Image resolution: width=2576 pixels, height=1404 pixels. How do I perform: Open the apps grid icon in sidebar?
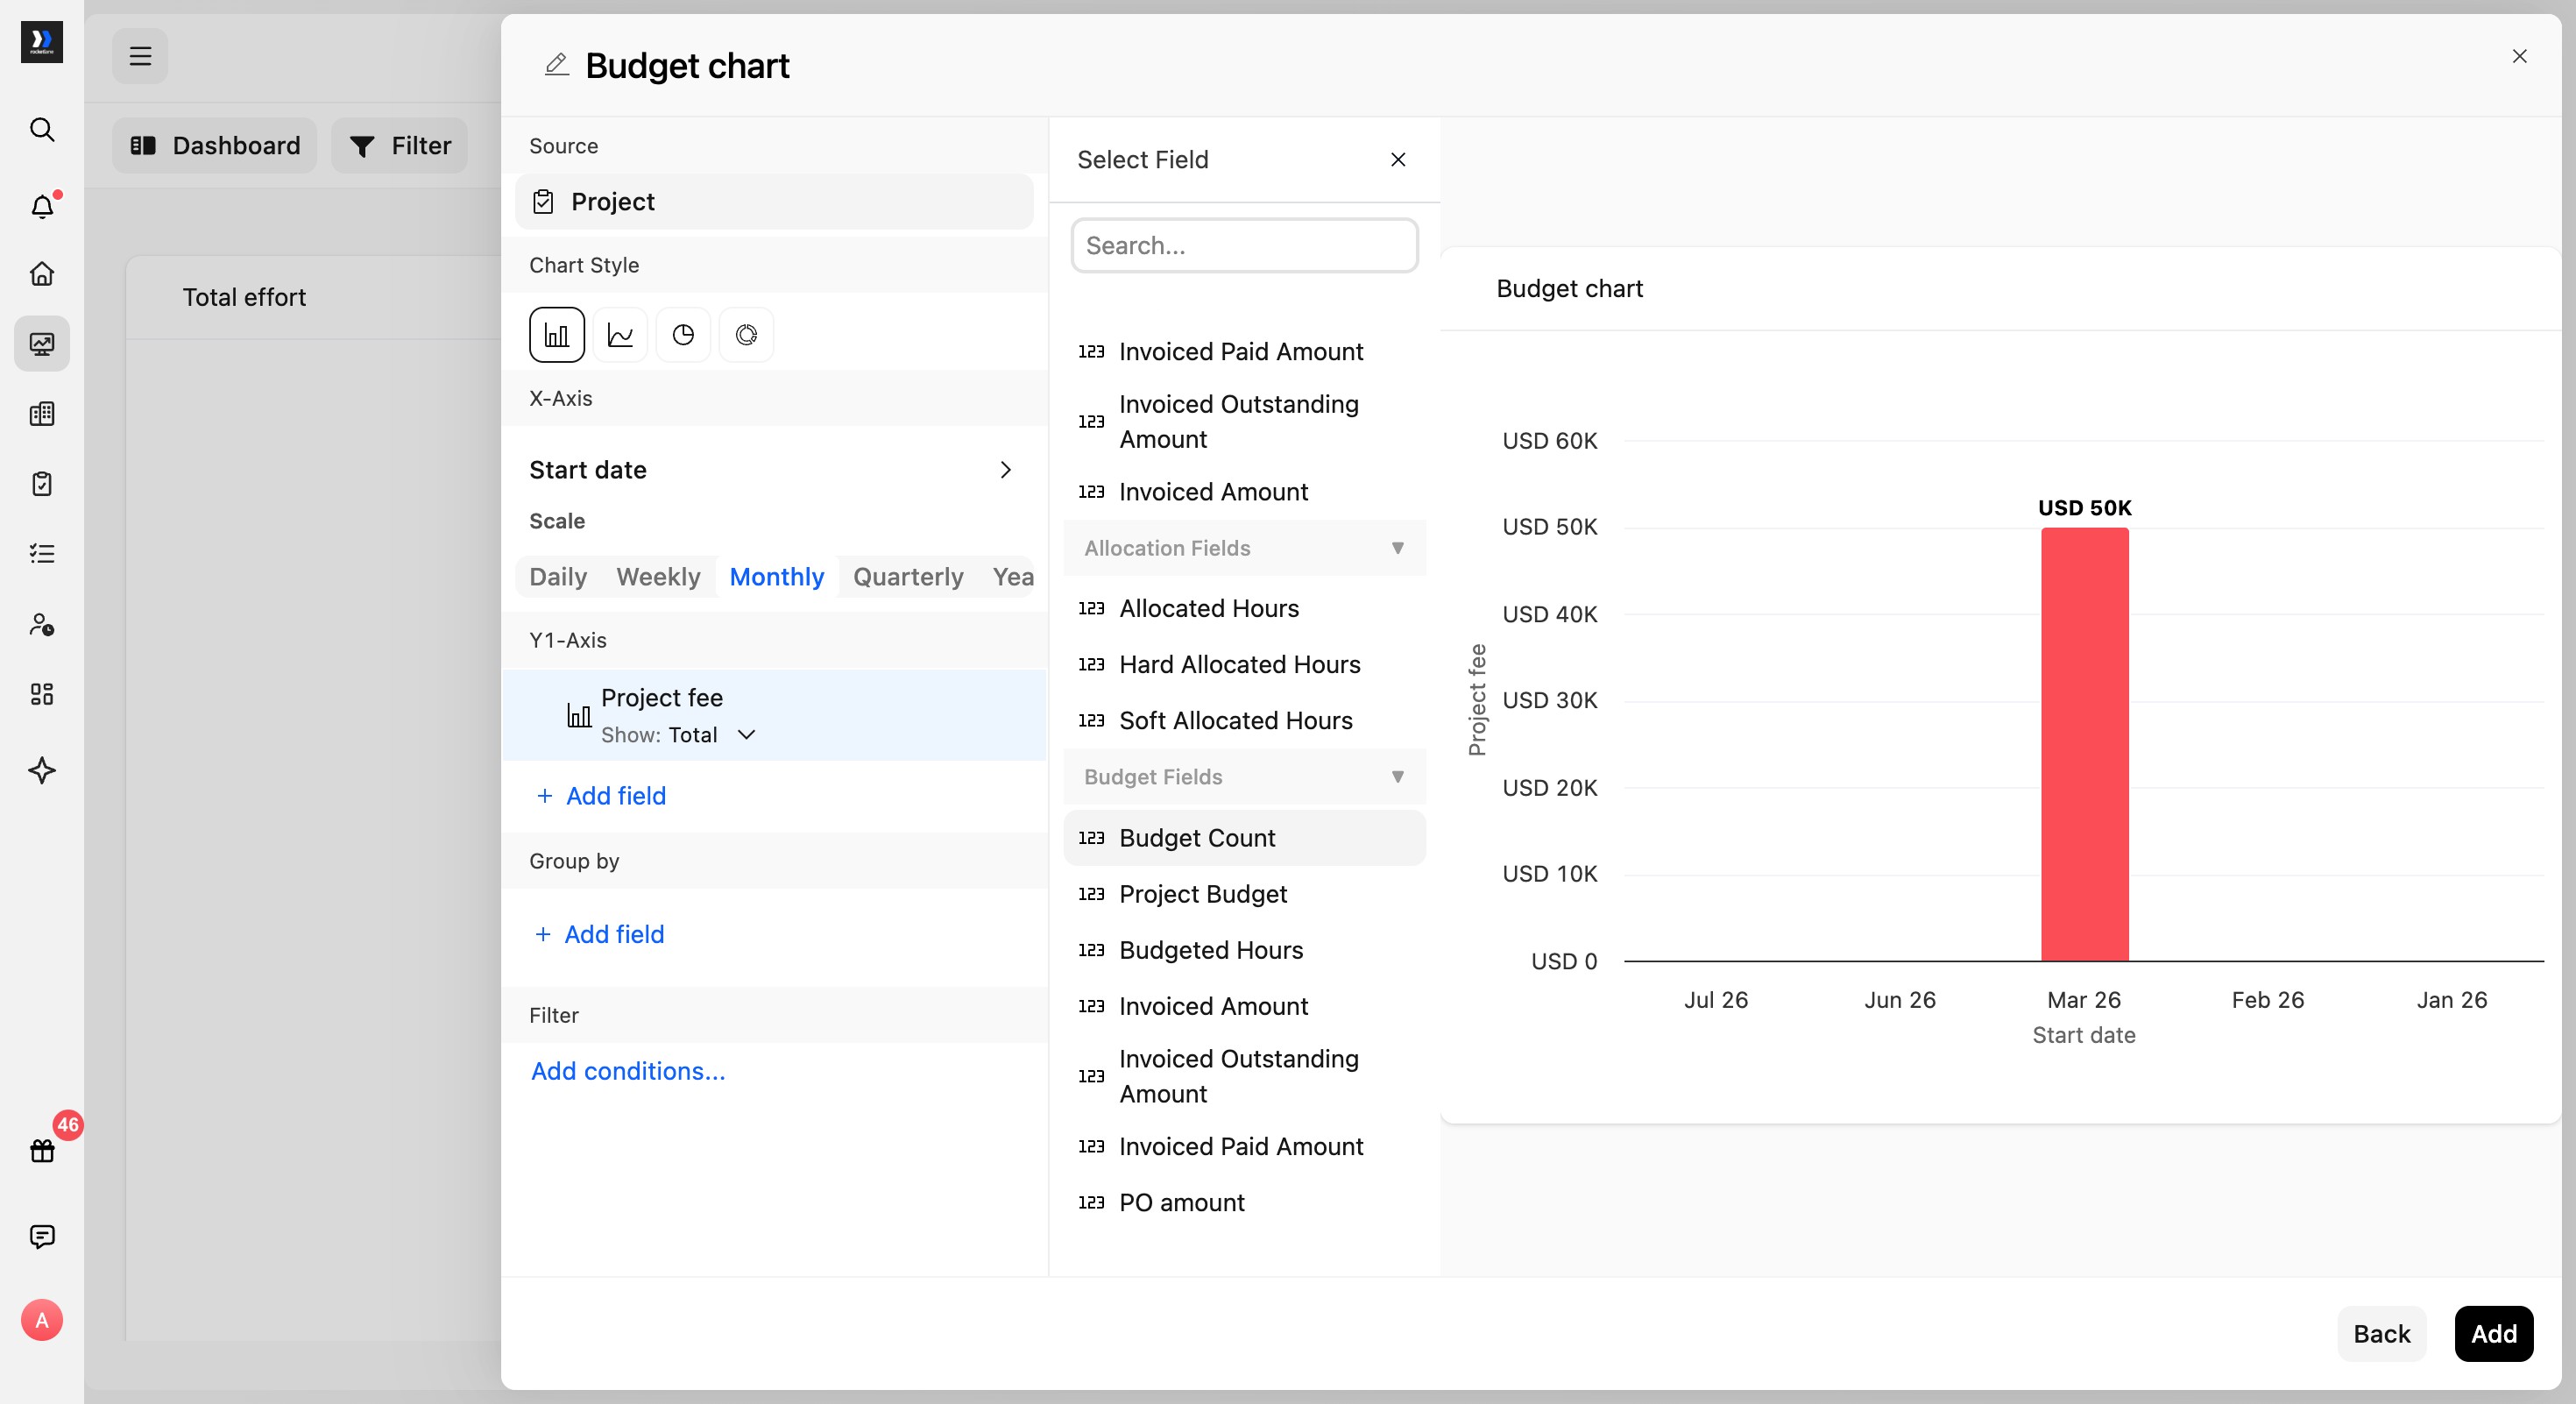[x=42, y=694]
